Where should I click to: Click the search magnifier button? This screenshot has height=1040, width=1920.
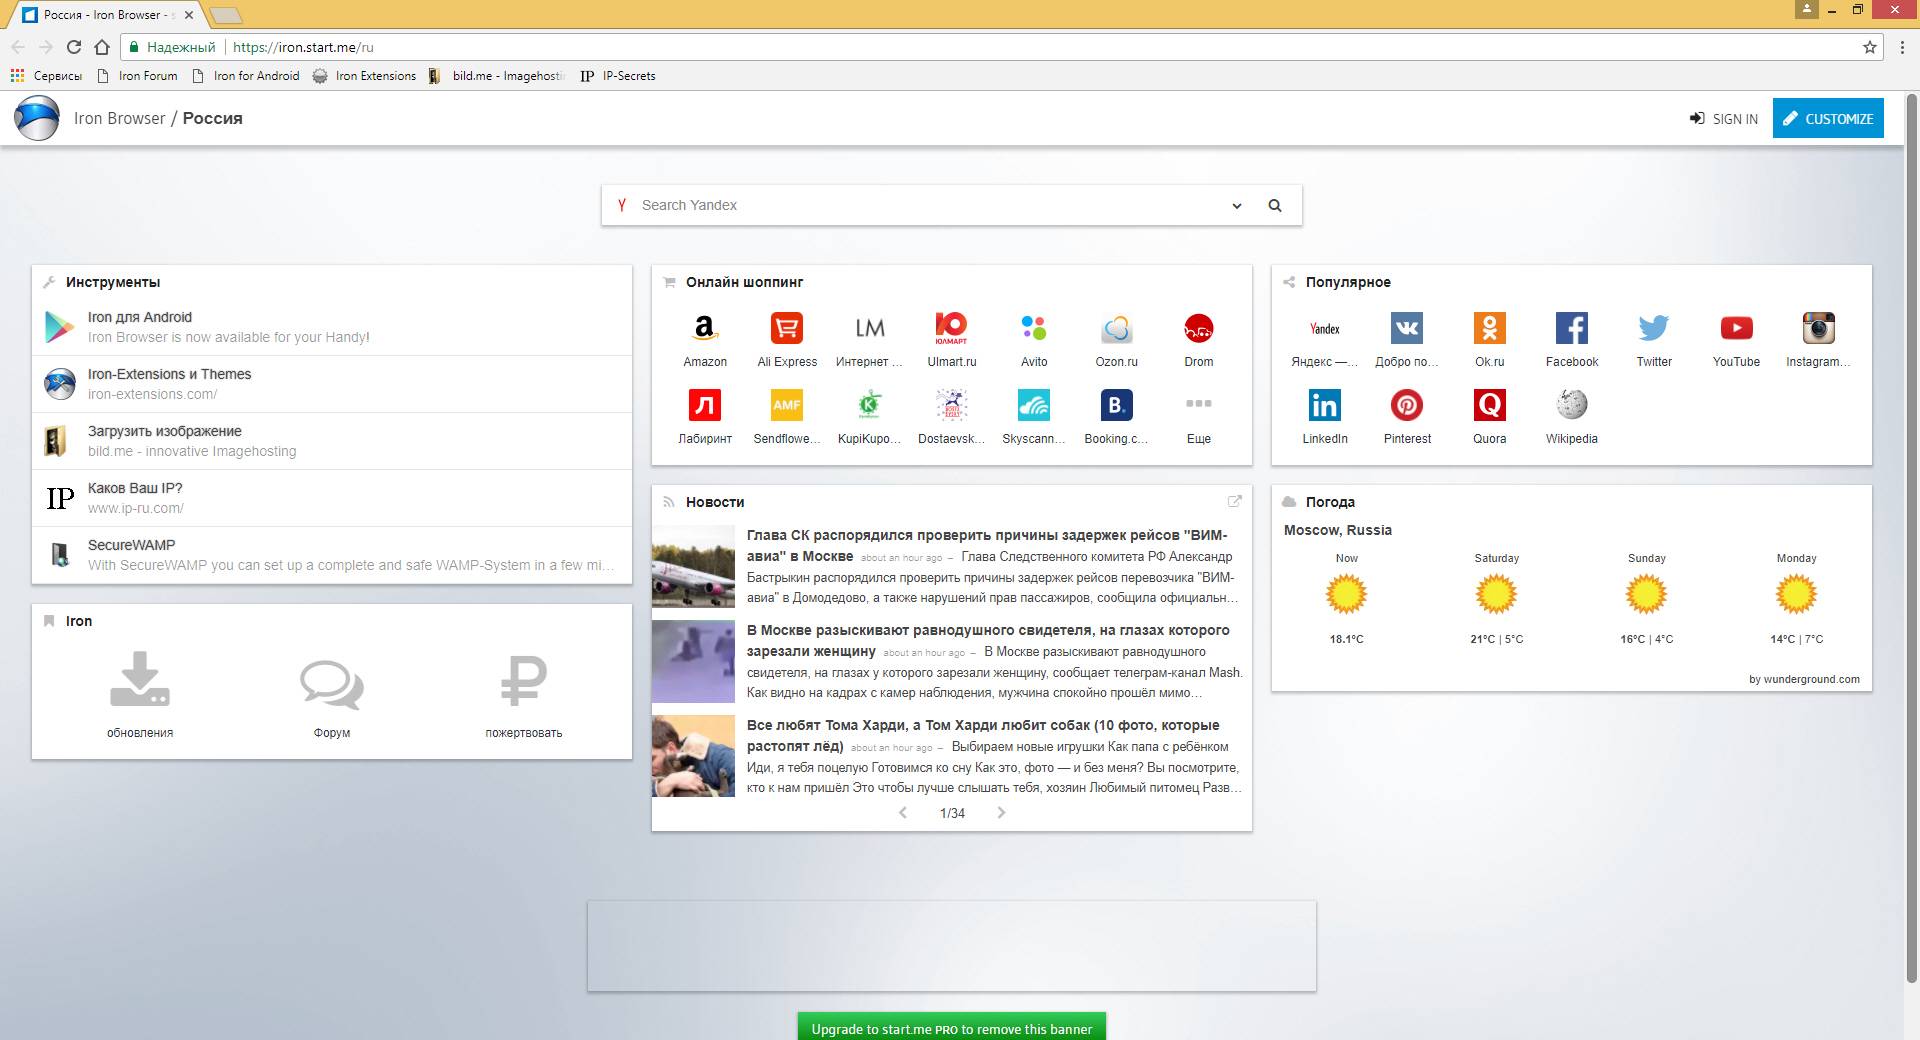click(1275, 206)
